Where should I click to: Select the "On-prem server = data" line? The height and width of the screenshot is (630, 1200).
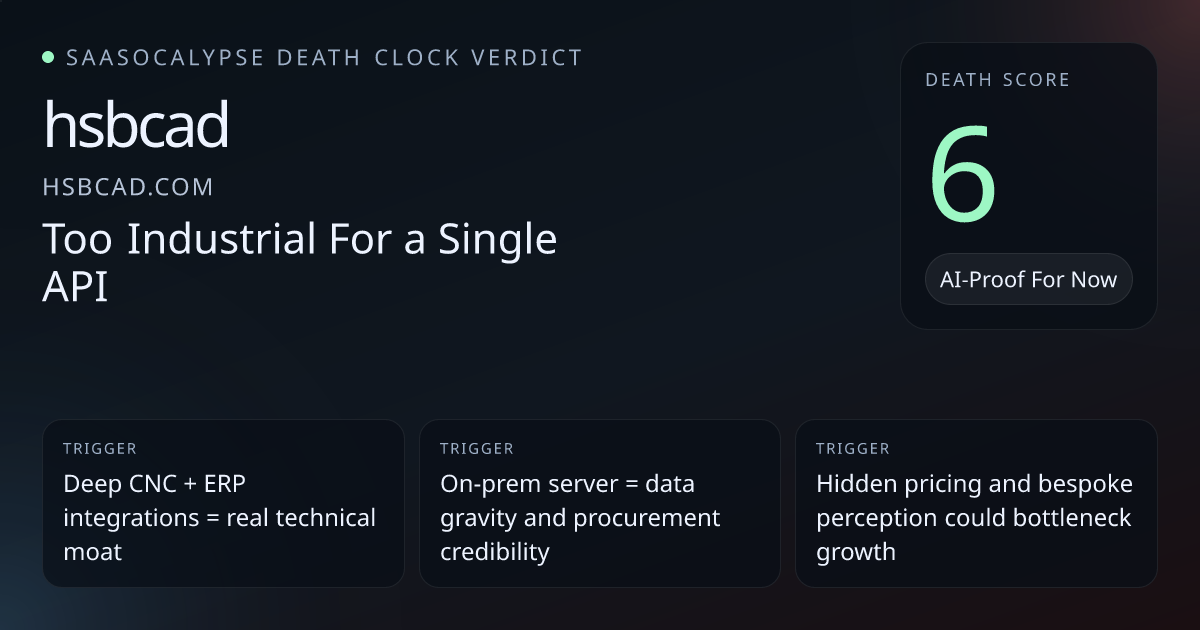pyautogui.click(x=567, y=484)
